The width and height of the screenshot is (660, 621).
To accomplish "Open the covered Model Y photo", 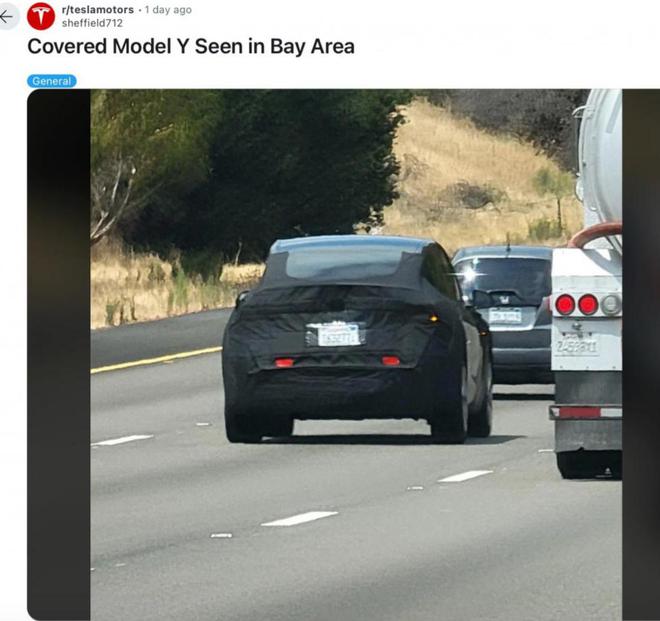I will click(x=356, y=354).
